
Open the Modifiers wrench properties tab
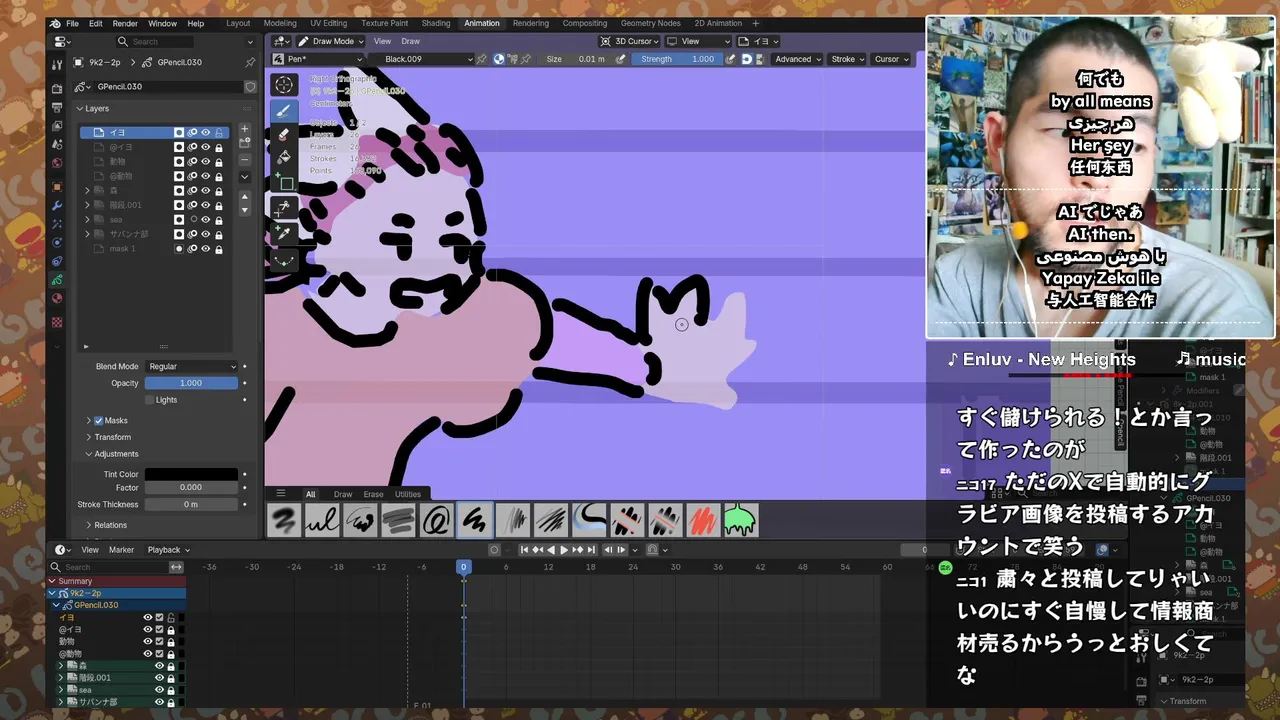pyautogui.click(x=57, y=205)
